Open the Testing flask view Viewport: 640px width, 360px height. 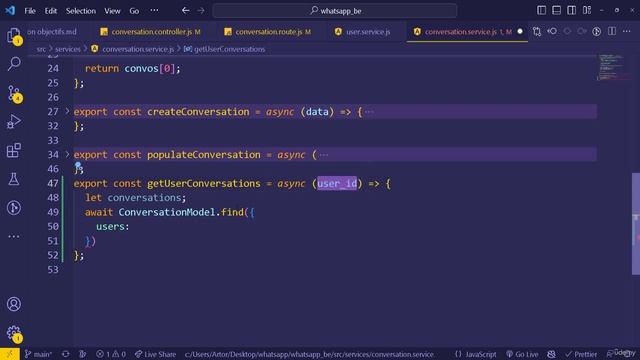[x=14, y=179]
